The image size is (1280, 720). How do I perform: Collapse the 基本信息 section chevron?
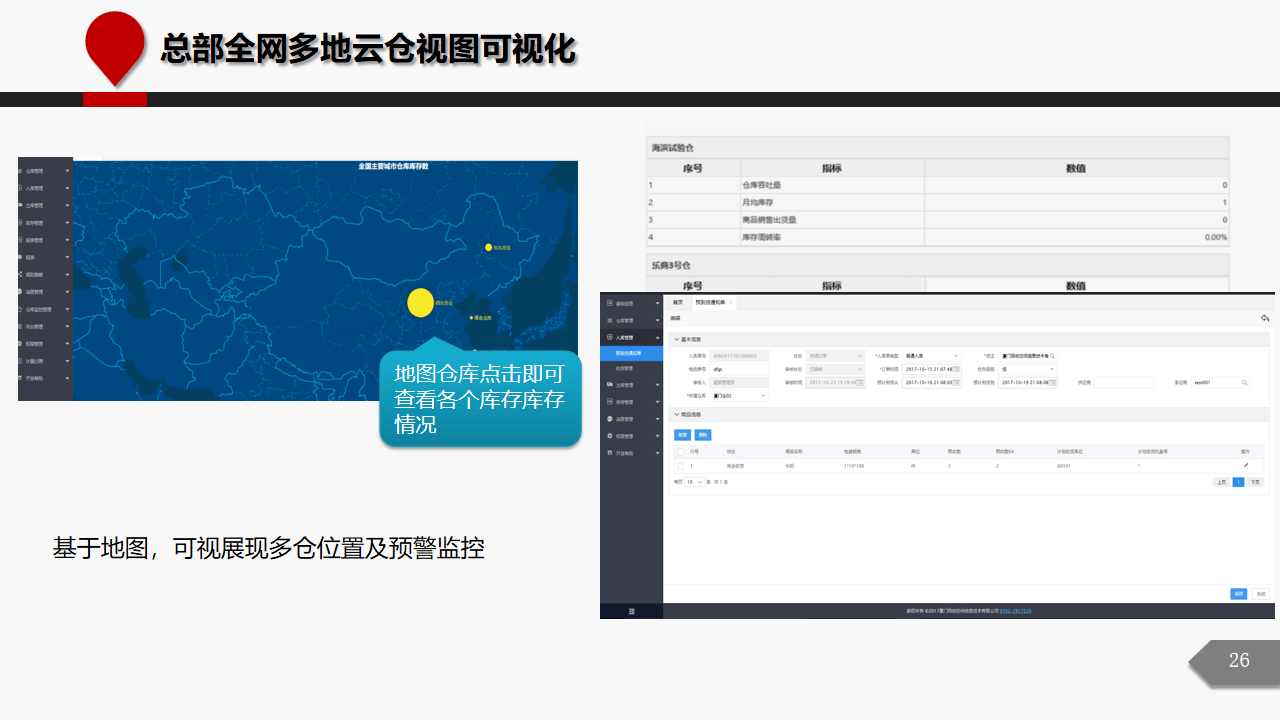[x=676, y=339]
